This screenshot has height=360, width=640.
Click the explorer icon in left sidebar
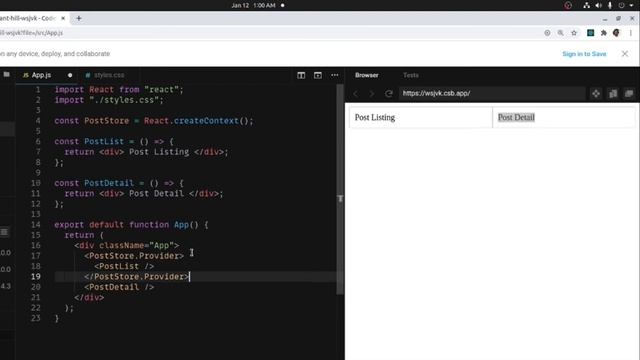point(7,75)
